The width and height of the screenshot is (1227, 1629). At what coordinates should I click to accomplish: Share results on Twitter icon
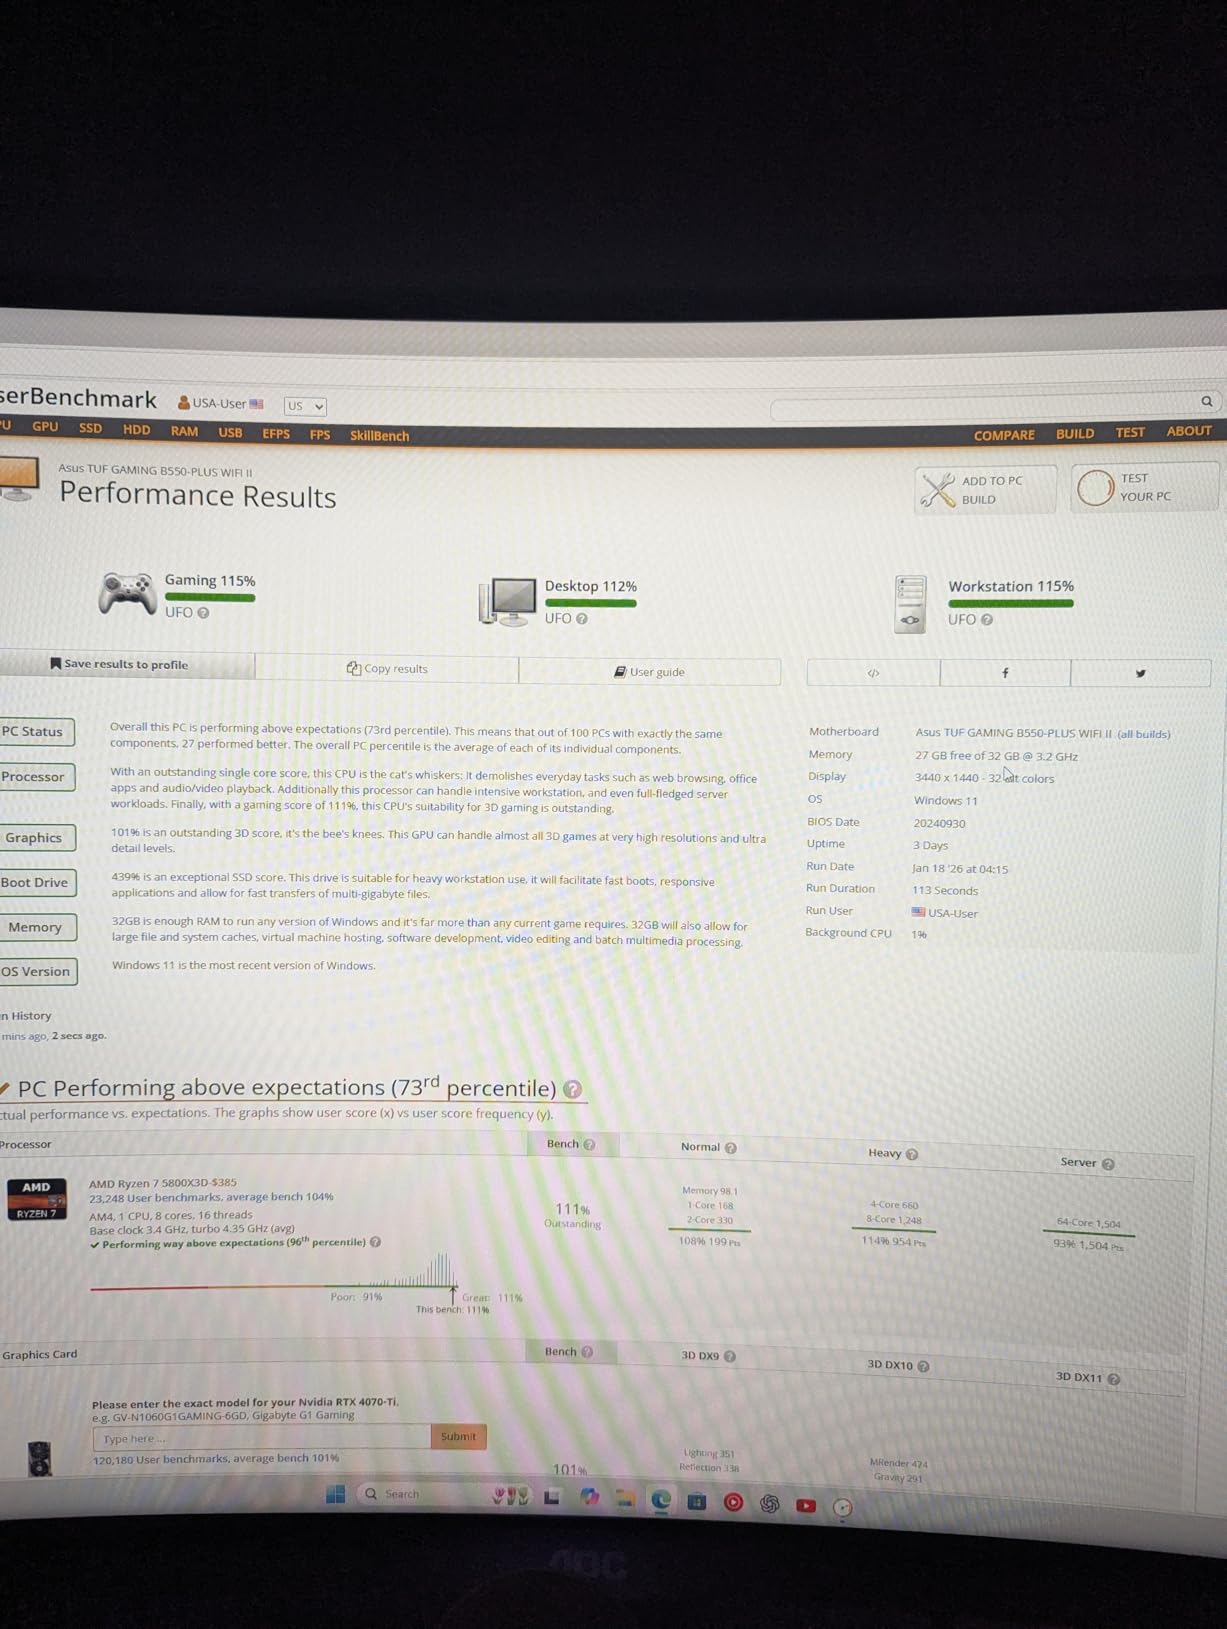[x=1140, y=673]
